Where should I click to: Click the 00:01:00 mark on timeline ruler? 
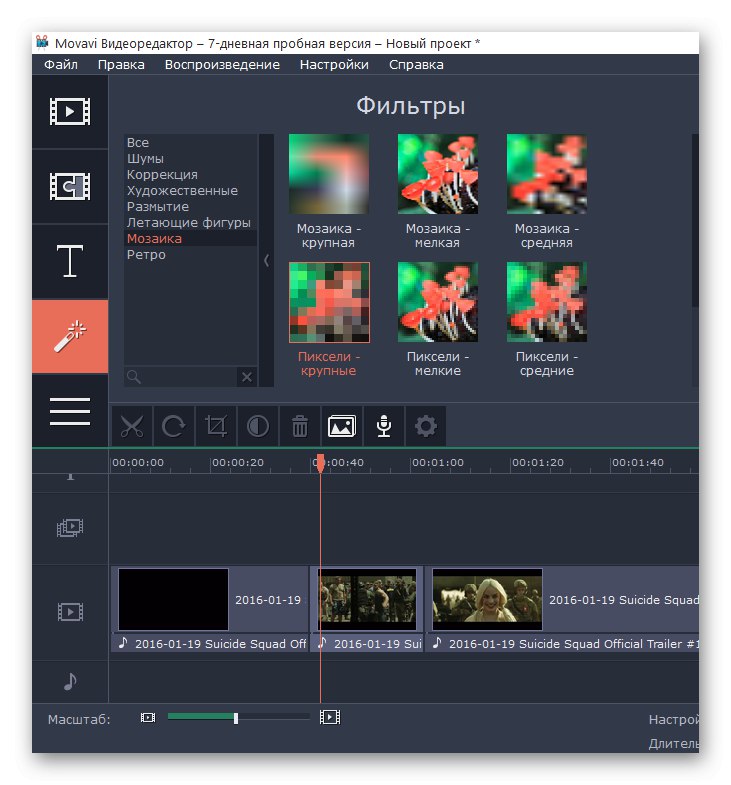click(438, 463)
